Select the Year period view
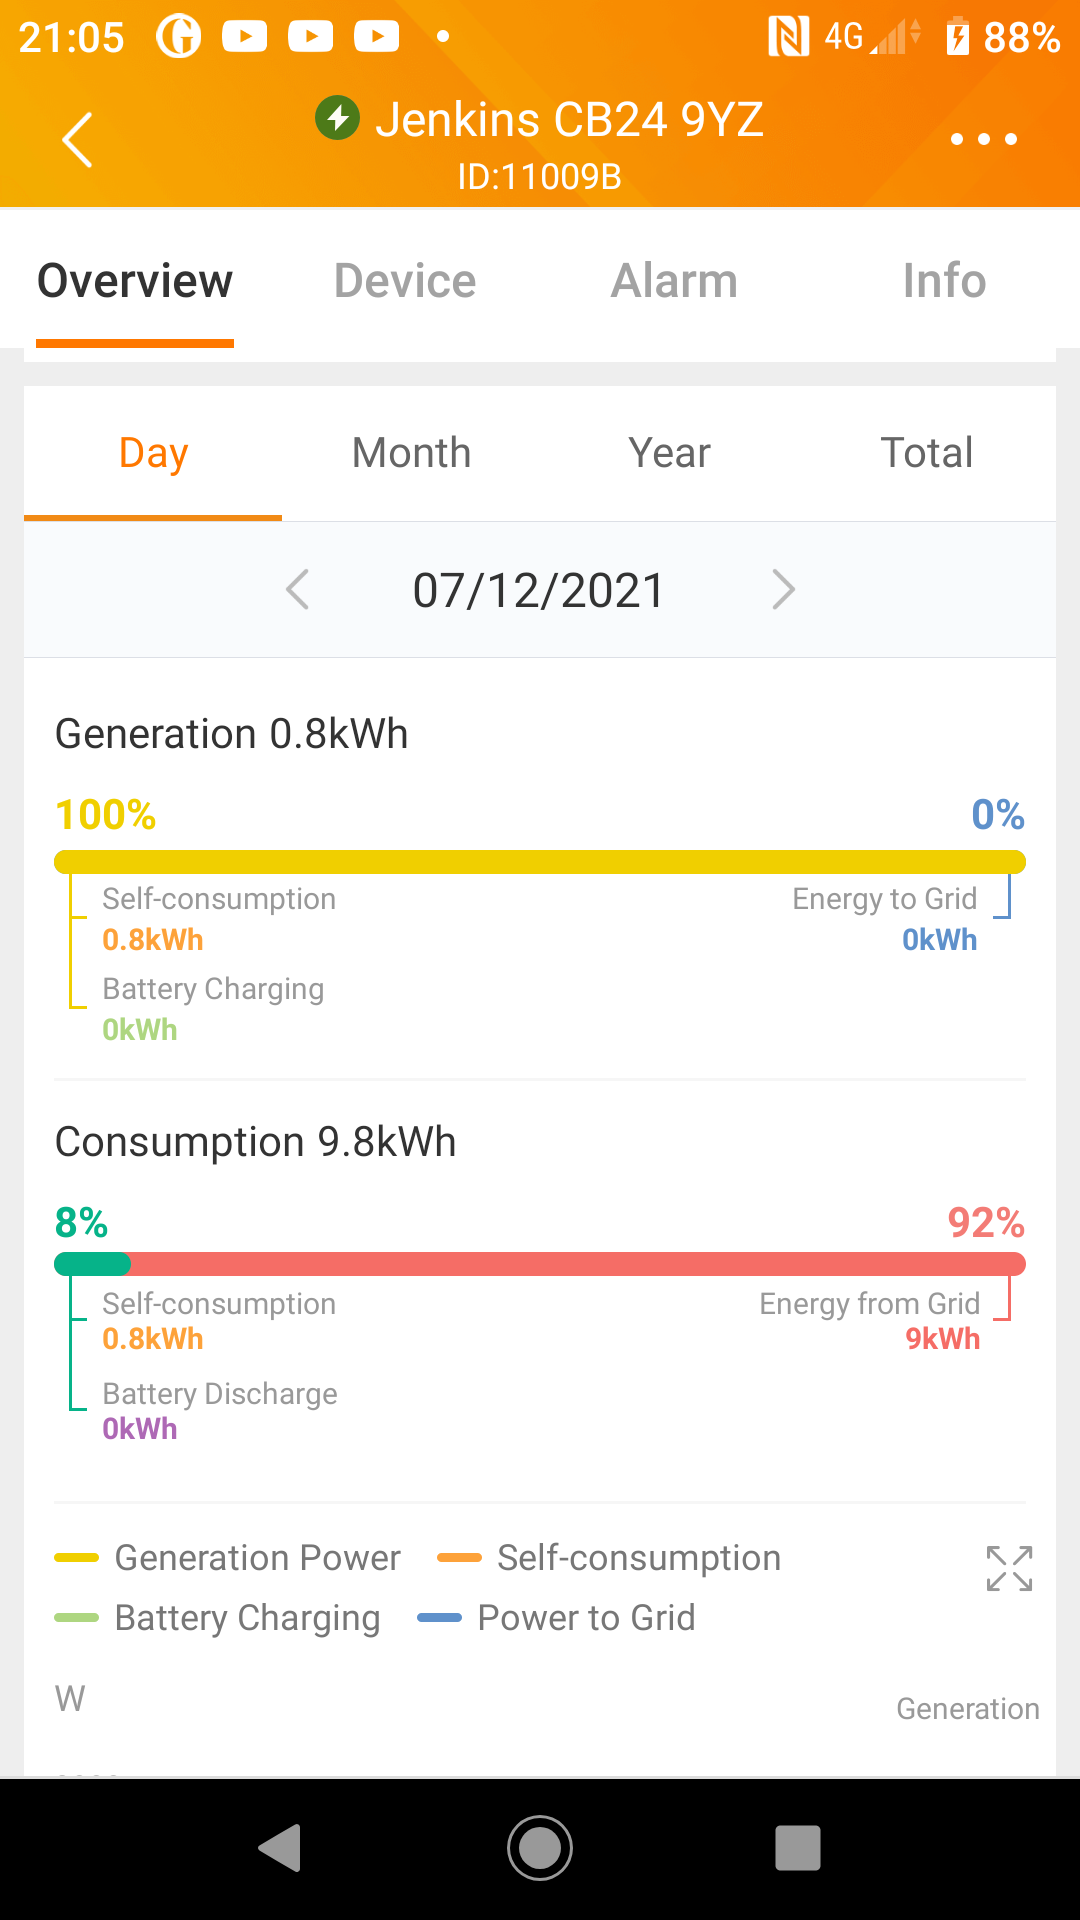The image size is (1080, 1920). (x=669, y=453)
